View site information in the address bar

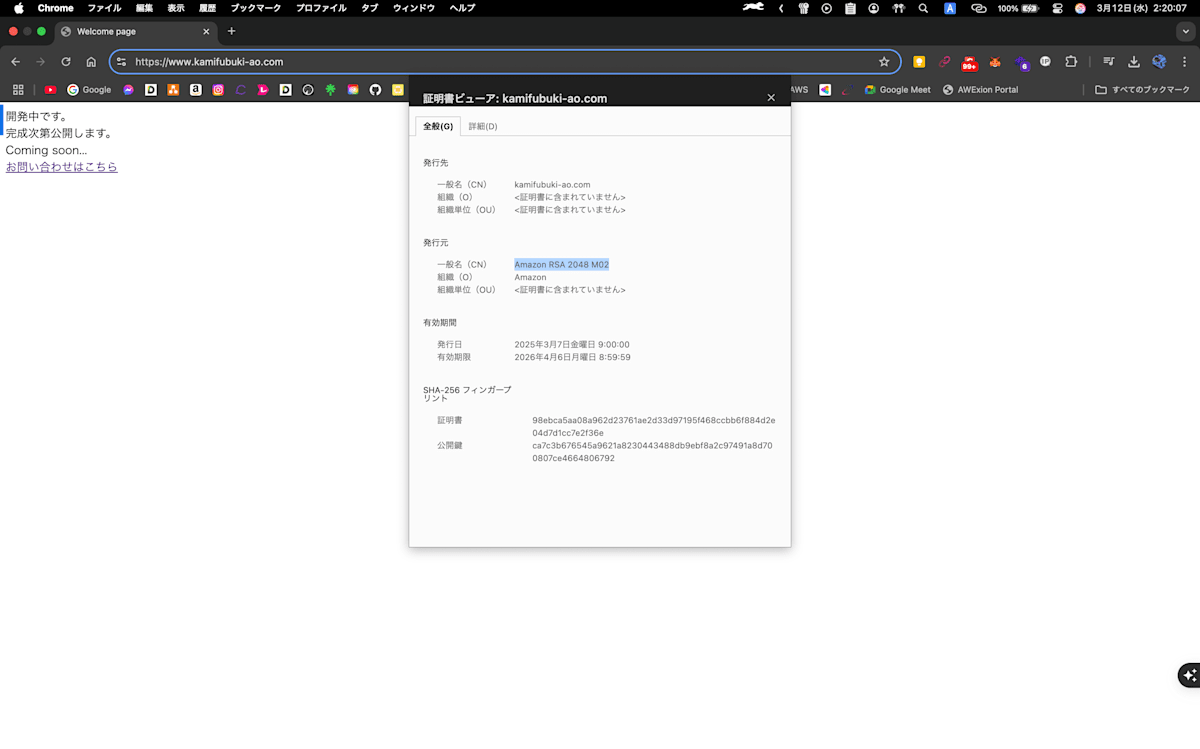tap(120, 60)
